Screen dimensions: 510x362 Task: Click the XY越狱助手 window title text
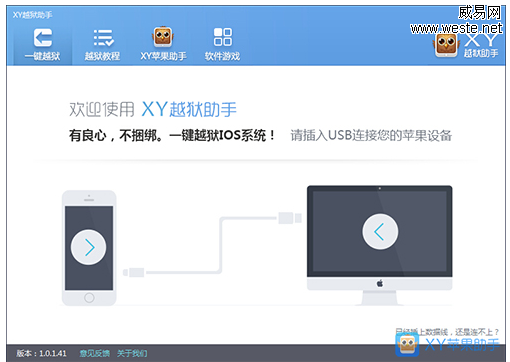(33, 15)
